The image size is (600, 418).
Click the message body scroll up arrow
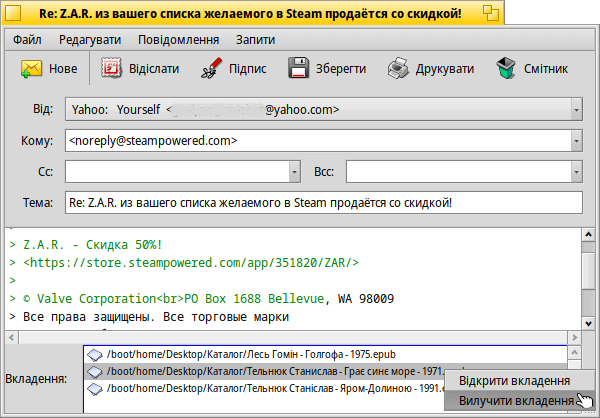tap(588, 234)
